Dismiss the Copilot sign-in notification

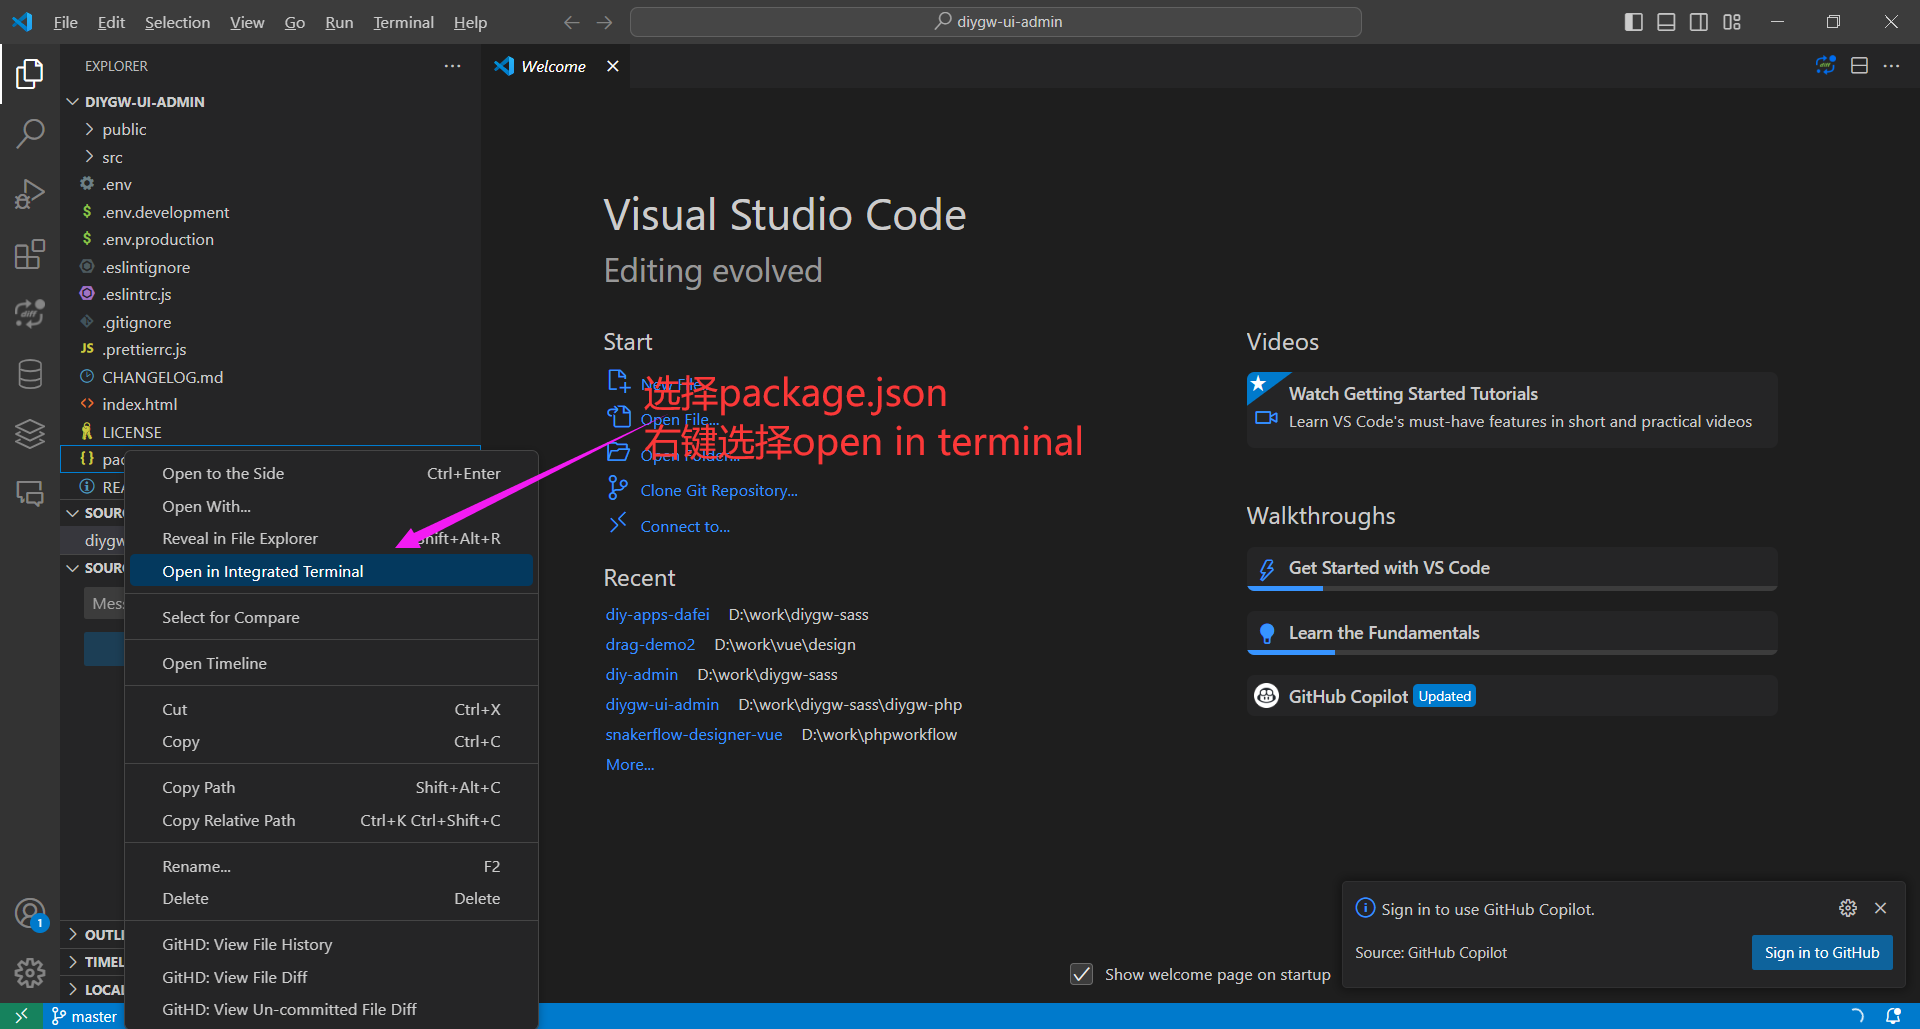(1880, 908)
